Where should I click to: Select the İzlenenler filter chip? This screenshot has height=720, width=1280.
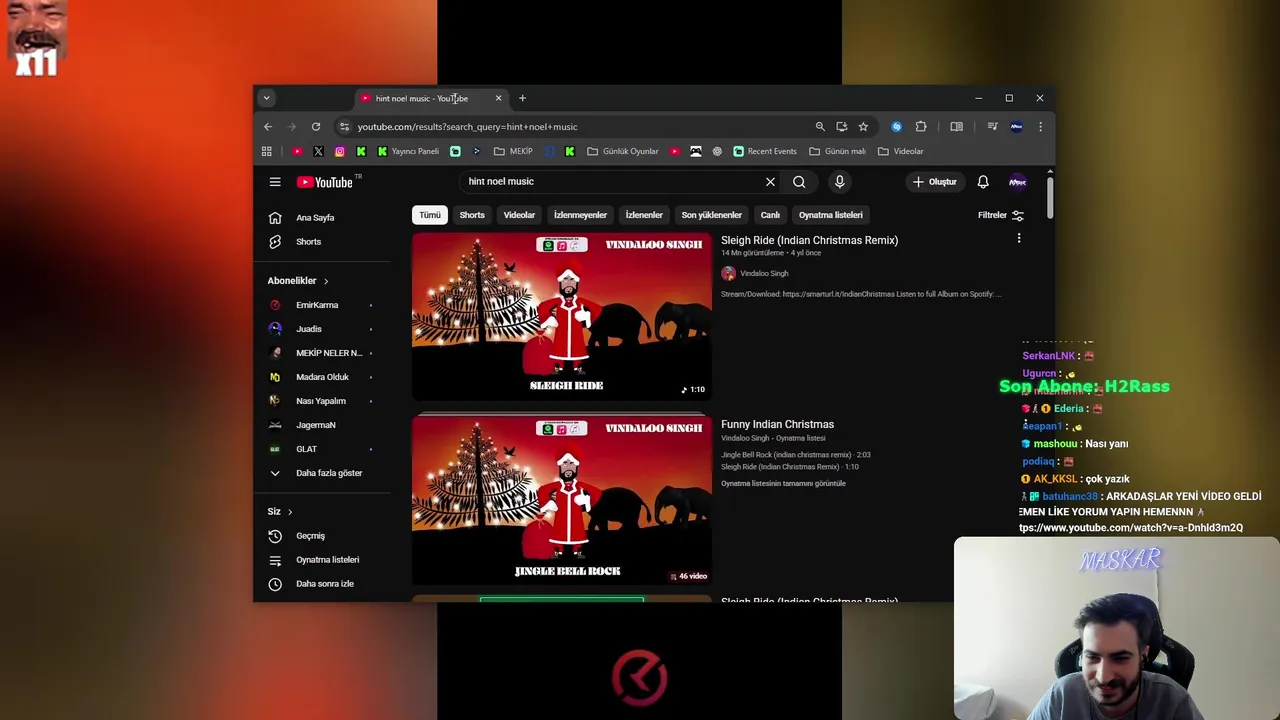click(x=644, y=215)
